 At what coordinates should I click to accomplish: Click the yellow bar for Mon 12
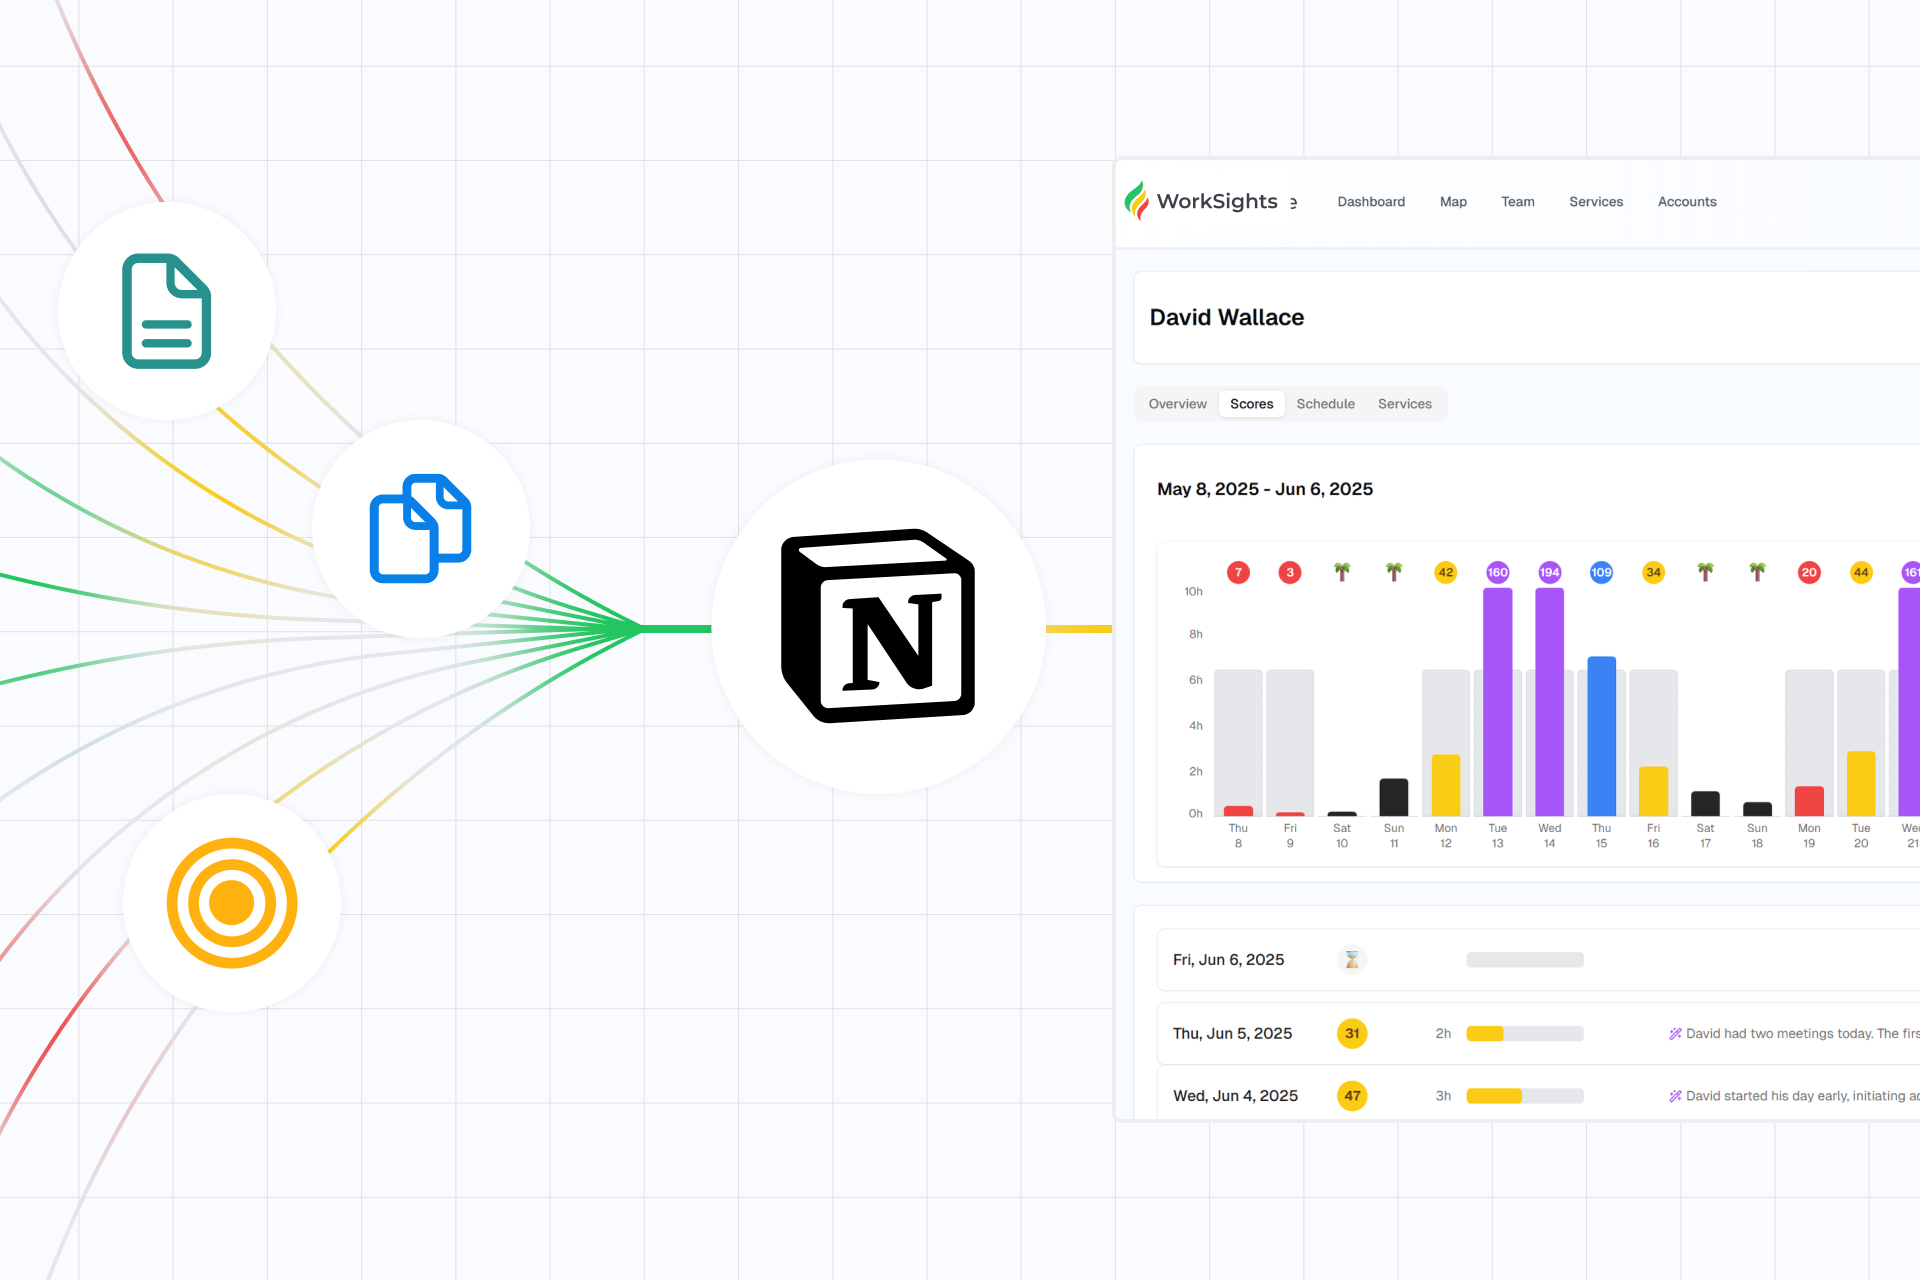coord(1446,785)
